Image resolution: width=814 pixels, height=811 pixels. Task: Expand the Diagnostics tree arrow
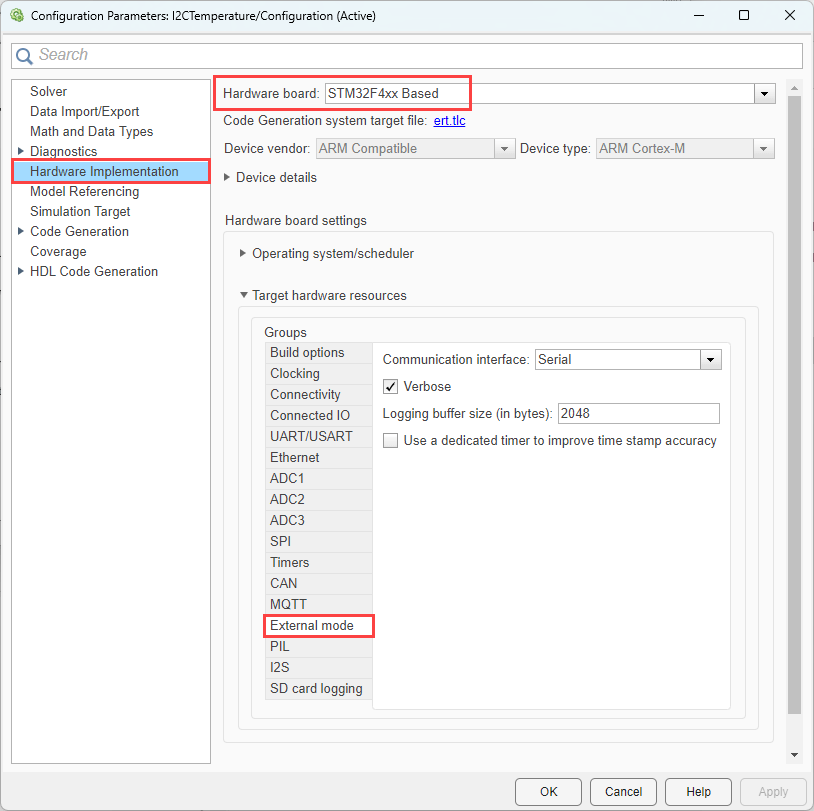click(21, 151)
